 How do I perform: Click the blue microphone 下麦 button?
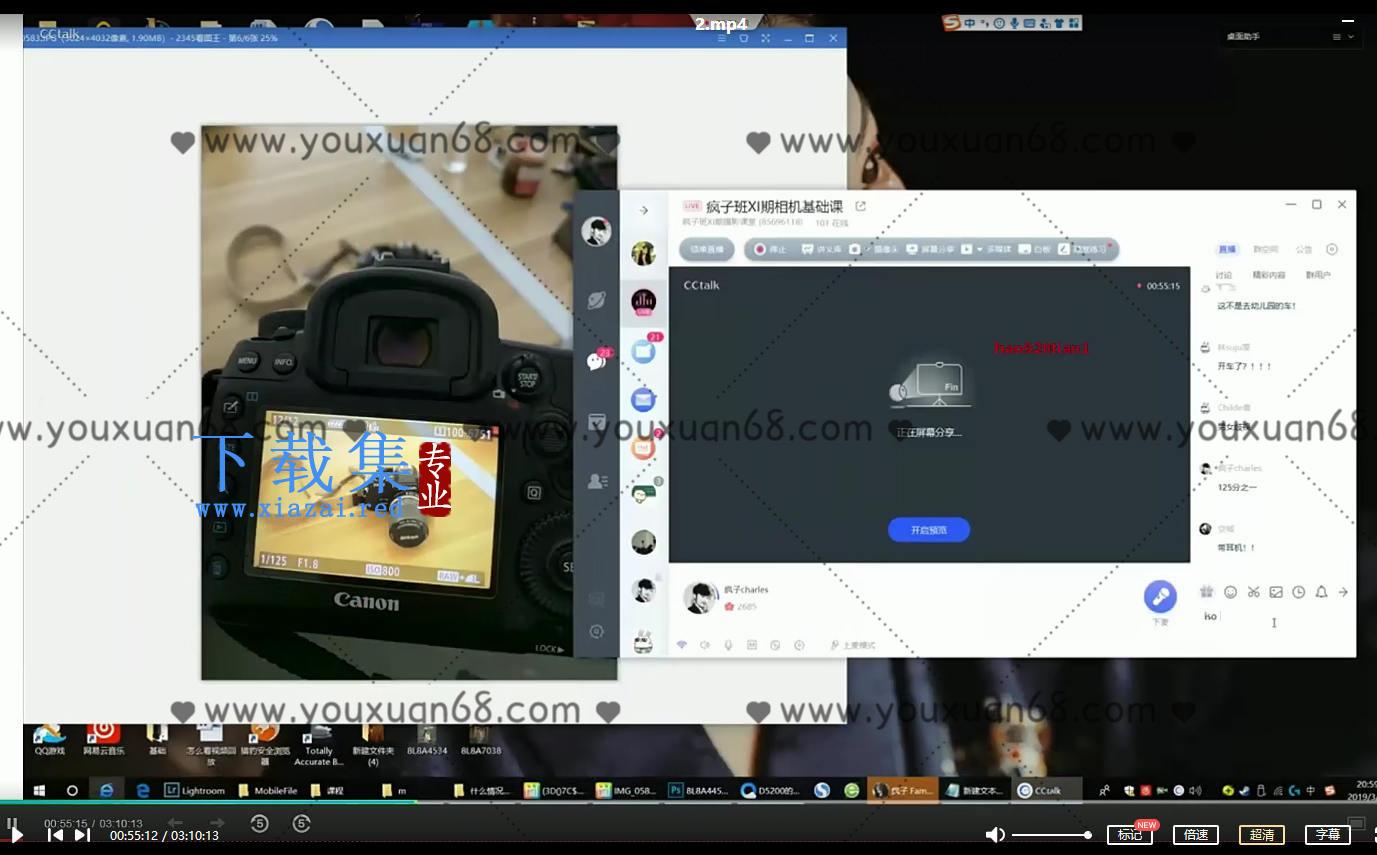[1160, 598]
